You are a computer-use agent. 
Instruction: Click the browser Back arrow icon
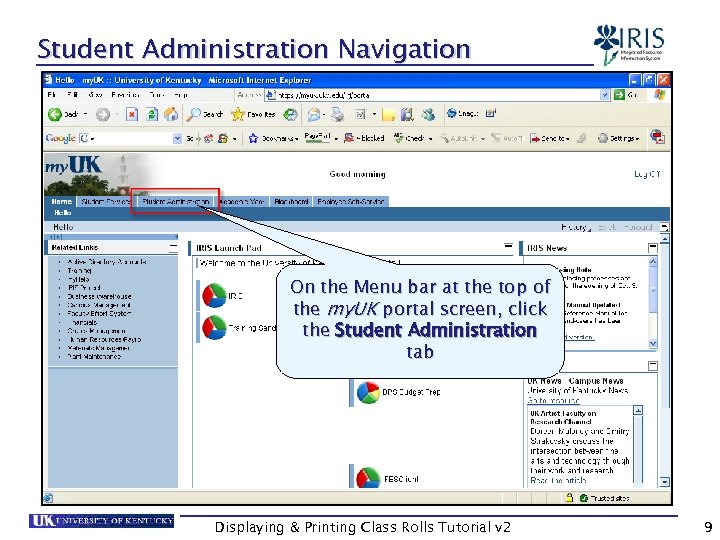click(55, 114)
